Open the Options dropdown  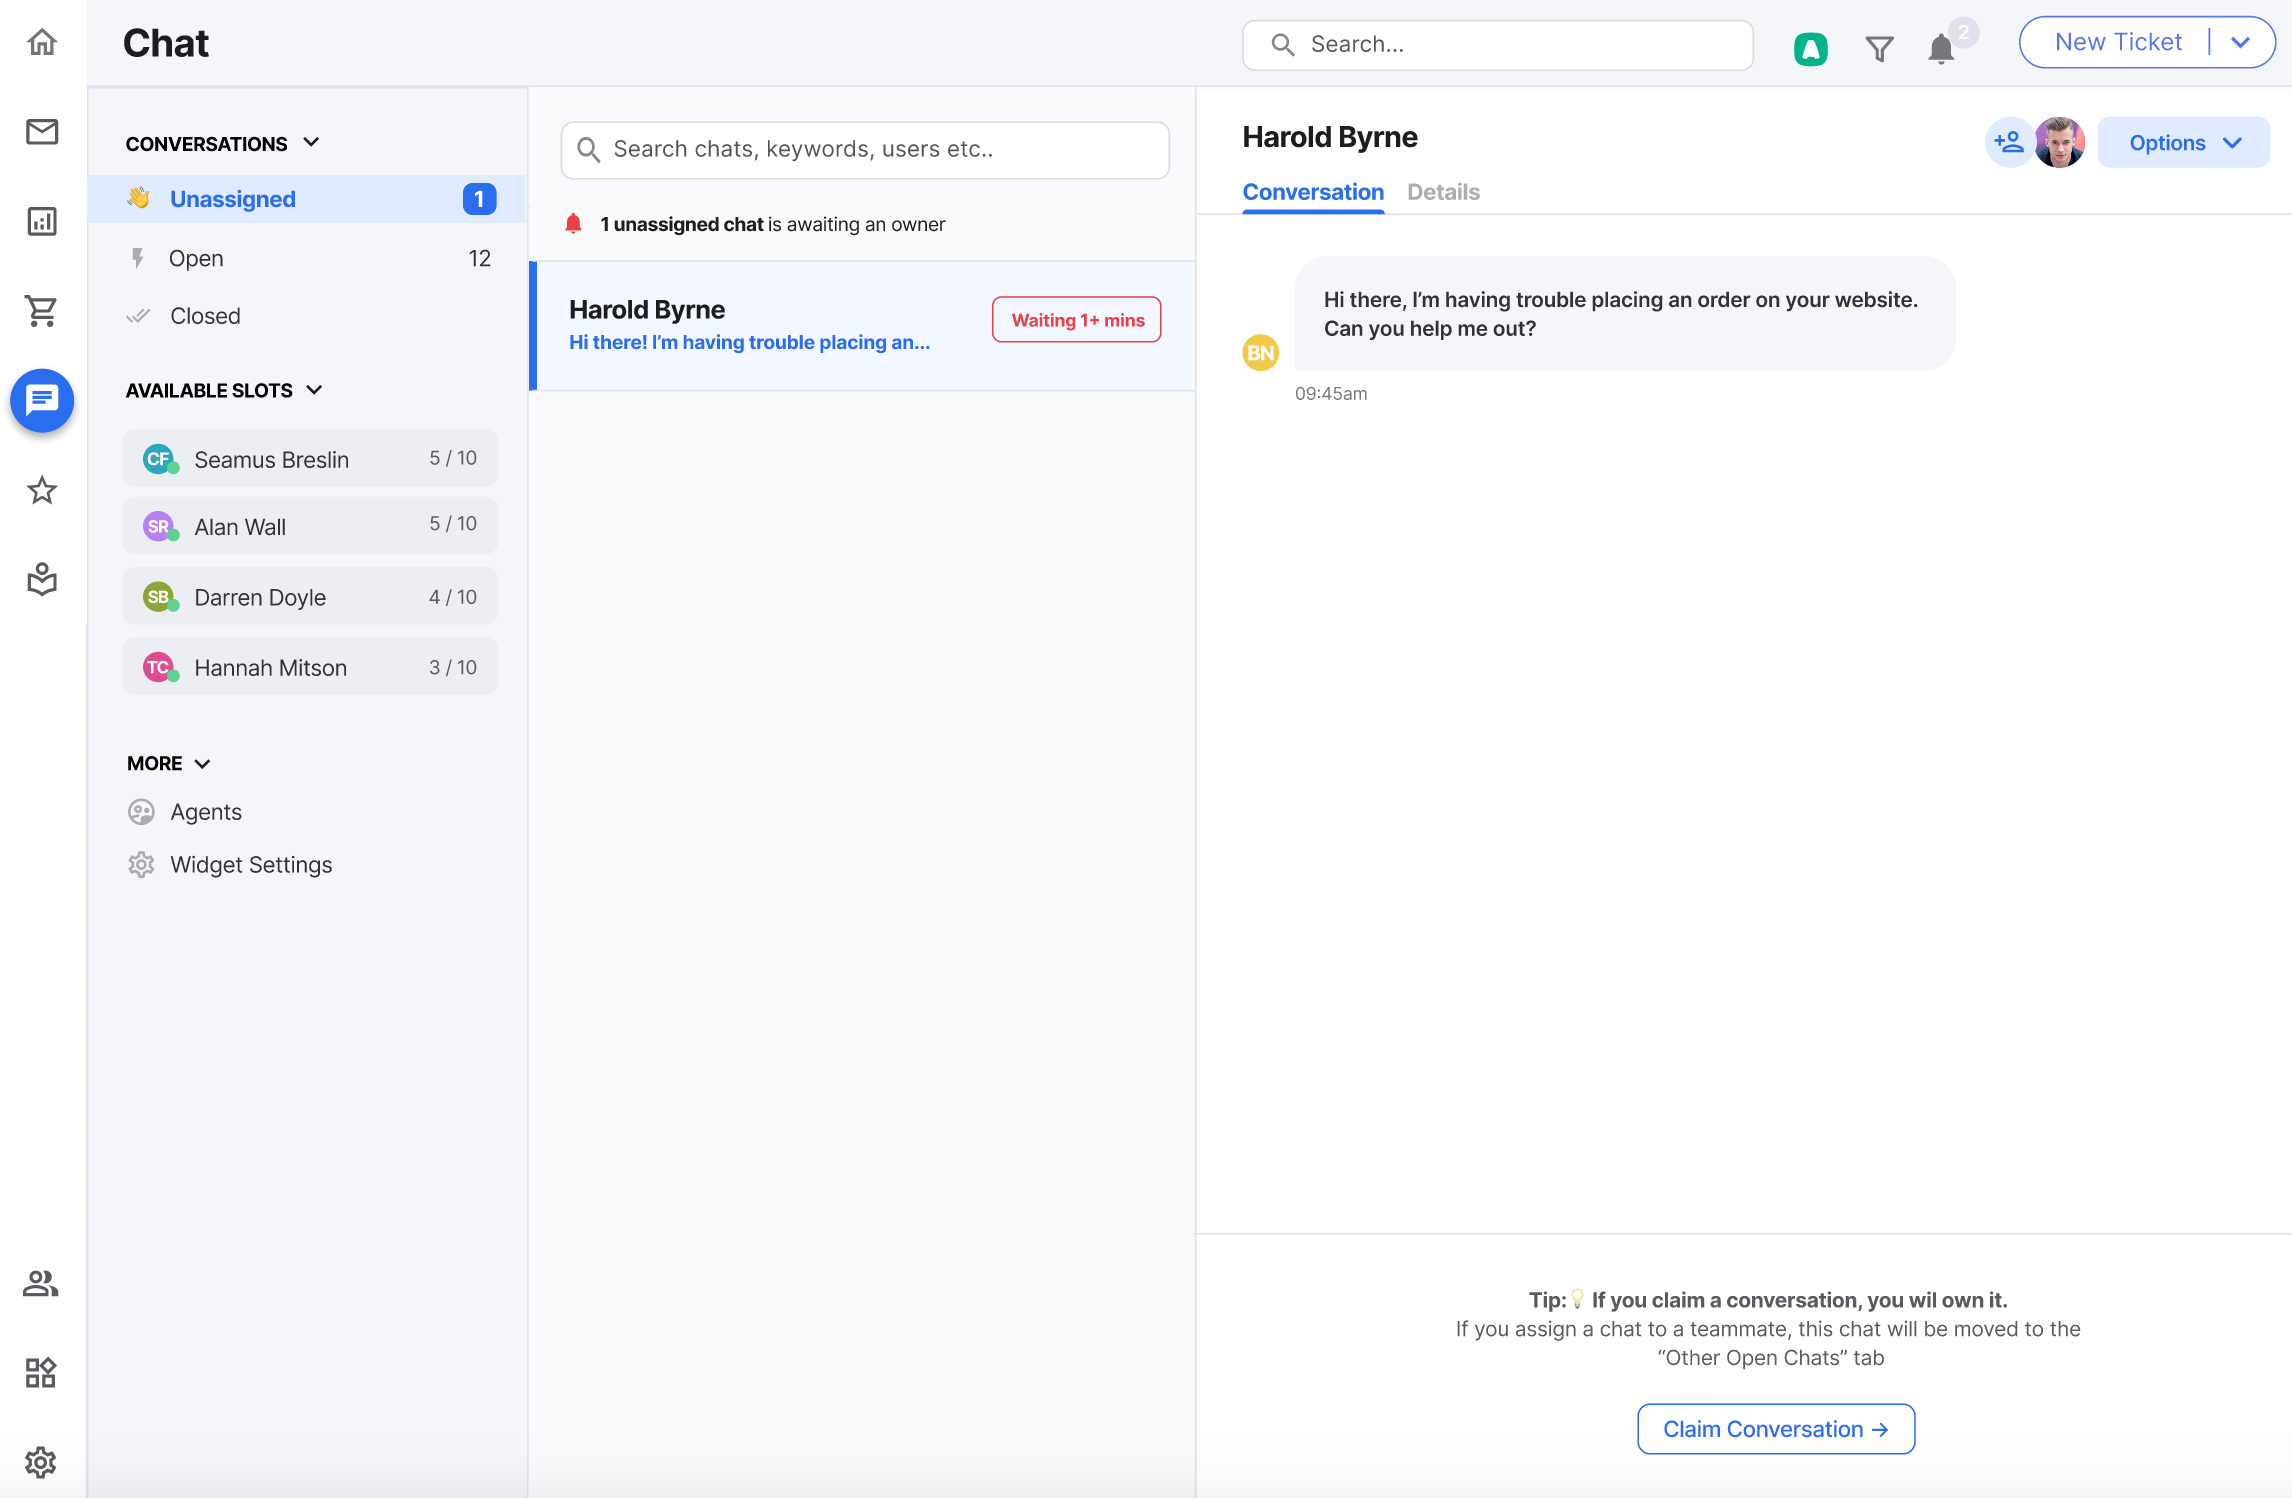pos(2184,142)
